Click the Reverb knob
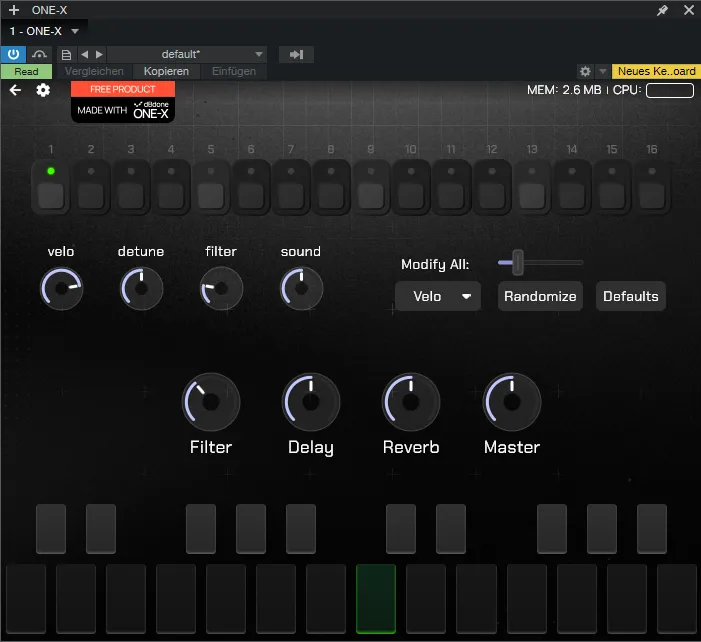The image size is (701, 642). (411, 402)
